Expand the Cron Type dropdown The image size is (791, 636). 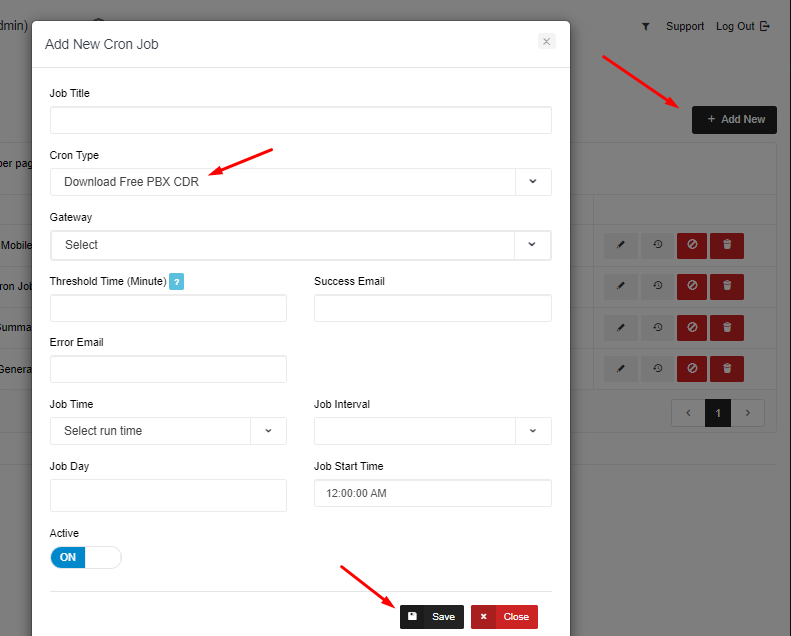[x=532, y=182]
